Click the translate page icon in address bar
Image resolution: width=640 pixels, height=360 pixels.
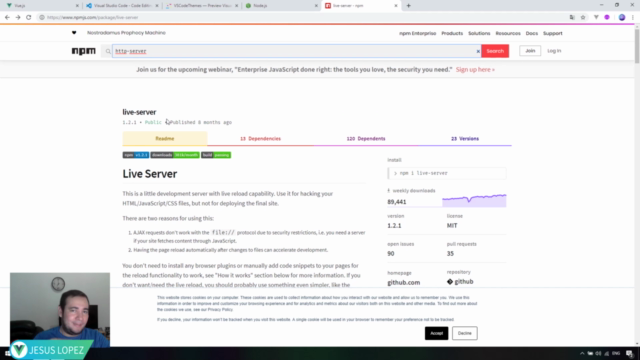[x=572, y=17]
